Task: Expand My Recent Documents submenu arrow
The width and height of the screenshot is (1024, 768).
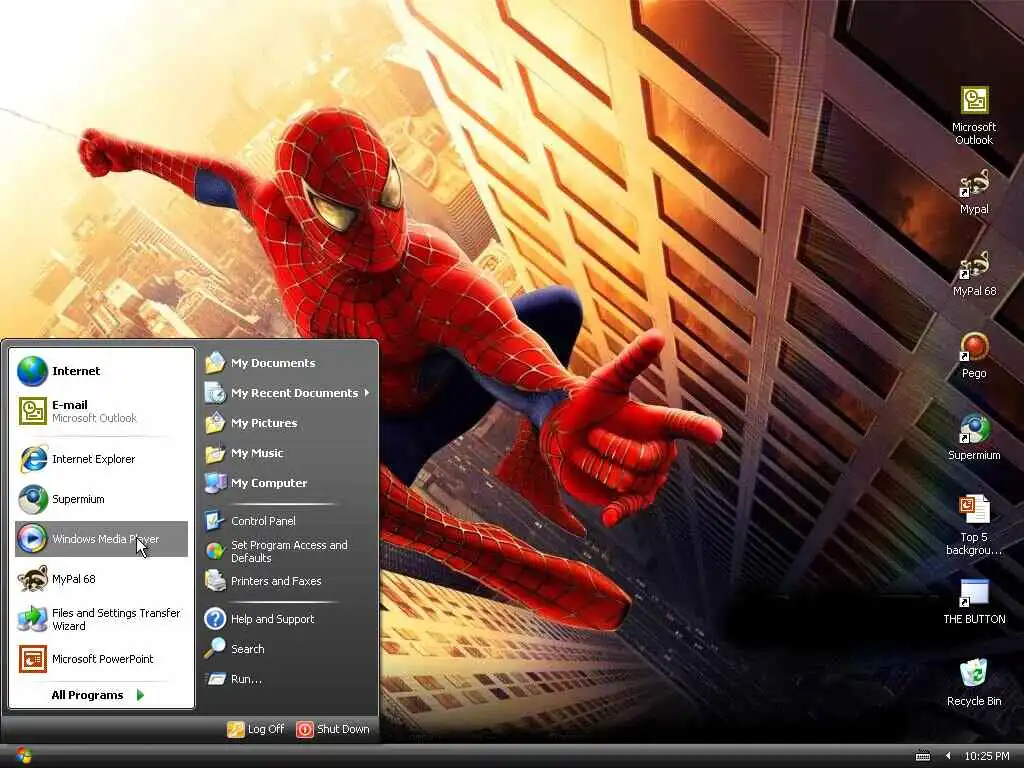Action: (x=367, y=392)
